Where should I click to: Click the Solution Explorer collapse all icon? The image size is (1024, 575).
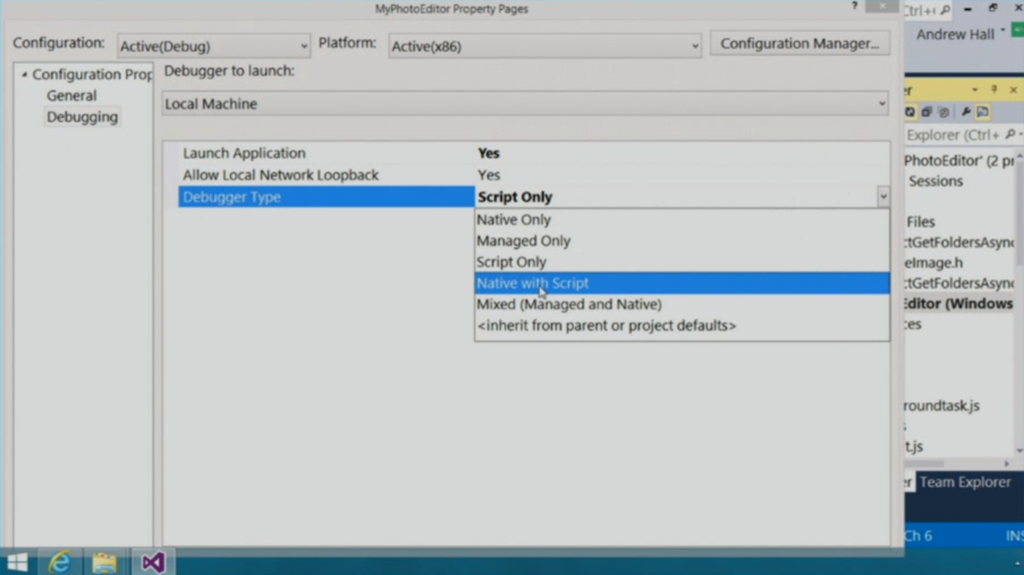927,112
